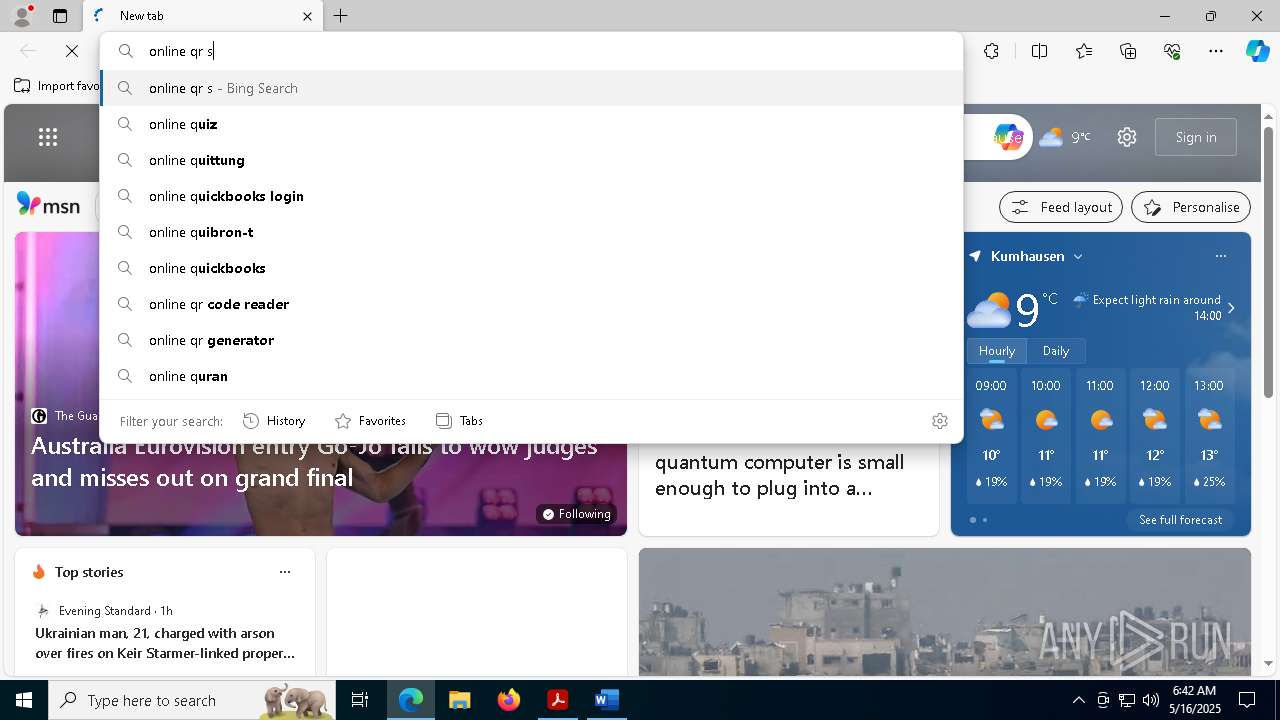The width and height of the screenshot is (1280, 720).
Task: Open See full forecast link
Action: pyautogui.click(x=1180, y=520)
